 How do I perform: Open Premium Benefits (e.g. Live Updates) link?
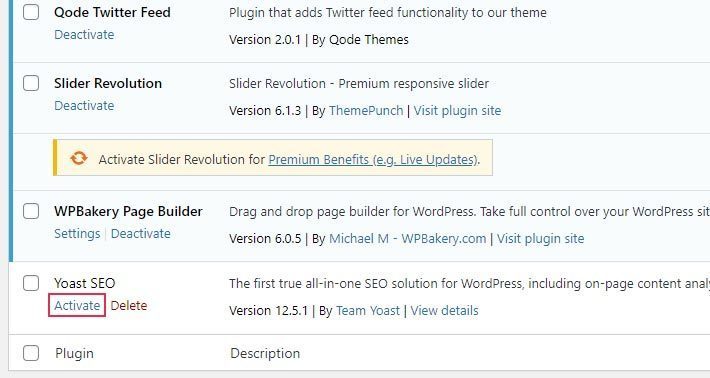pyautogui.click(x=373, y=159)
